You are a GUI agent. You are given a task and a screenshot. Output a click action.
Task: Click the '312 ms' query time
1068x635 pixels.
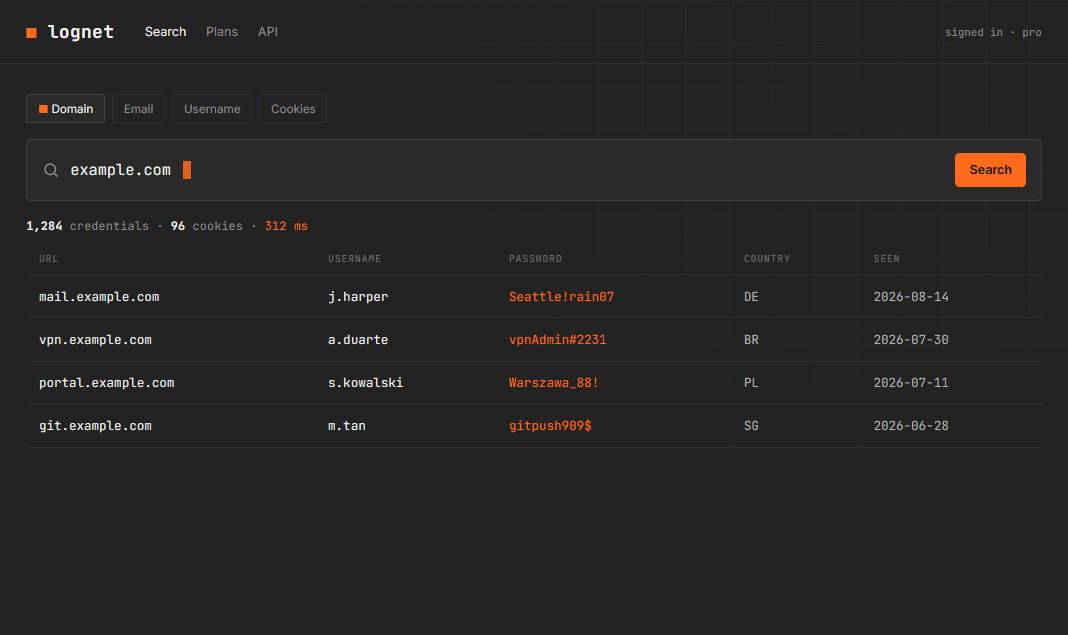click(x=286, y=226)
